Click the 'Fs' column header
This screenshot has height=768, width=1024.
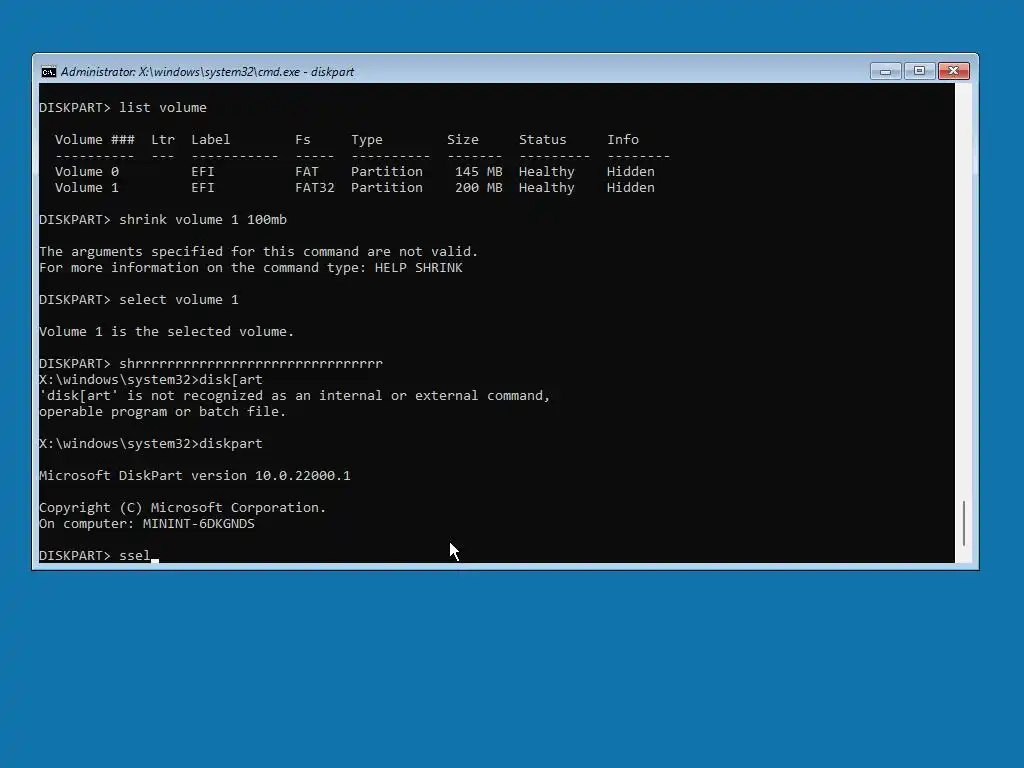[x=302, y=140]
